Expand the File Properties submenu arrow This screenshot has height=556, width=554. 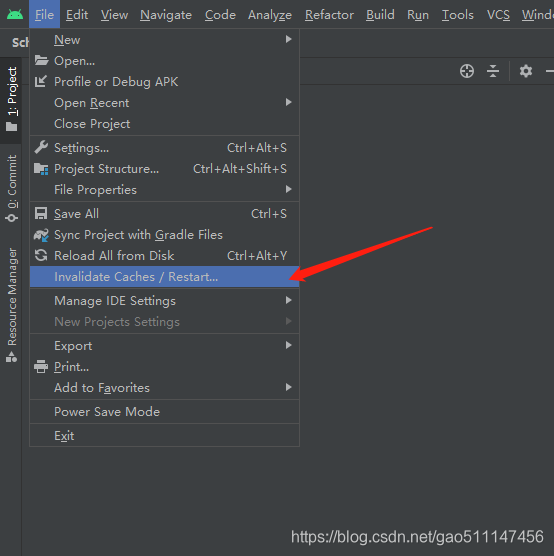coord(289,189)
